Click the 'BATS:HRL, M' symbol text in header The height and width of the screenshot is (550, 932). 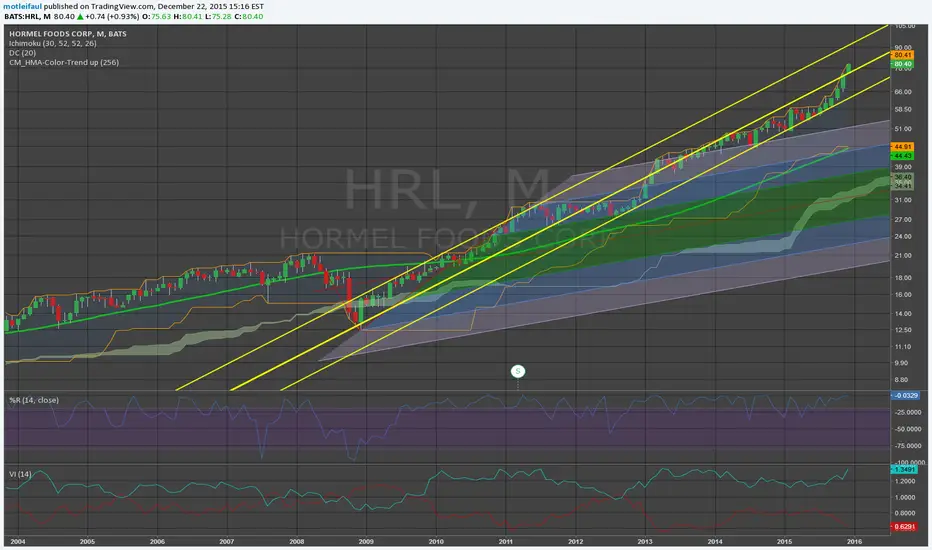coord(27,16)
